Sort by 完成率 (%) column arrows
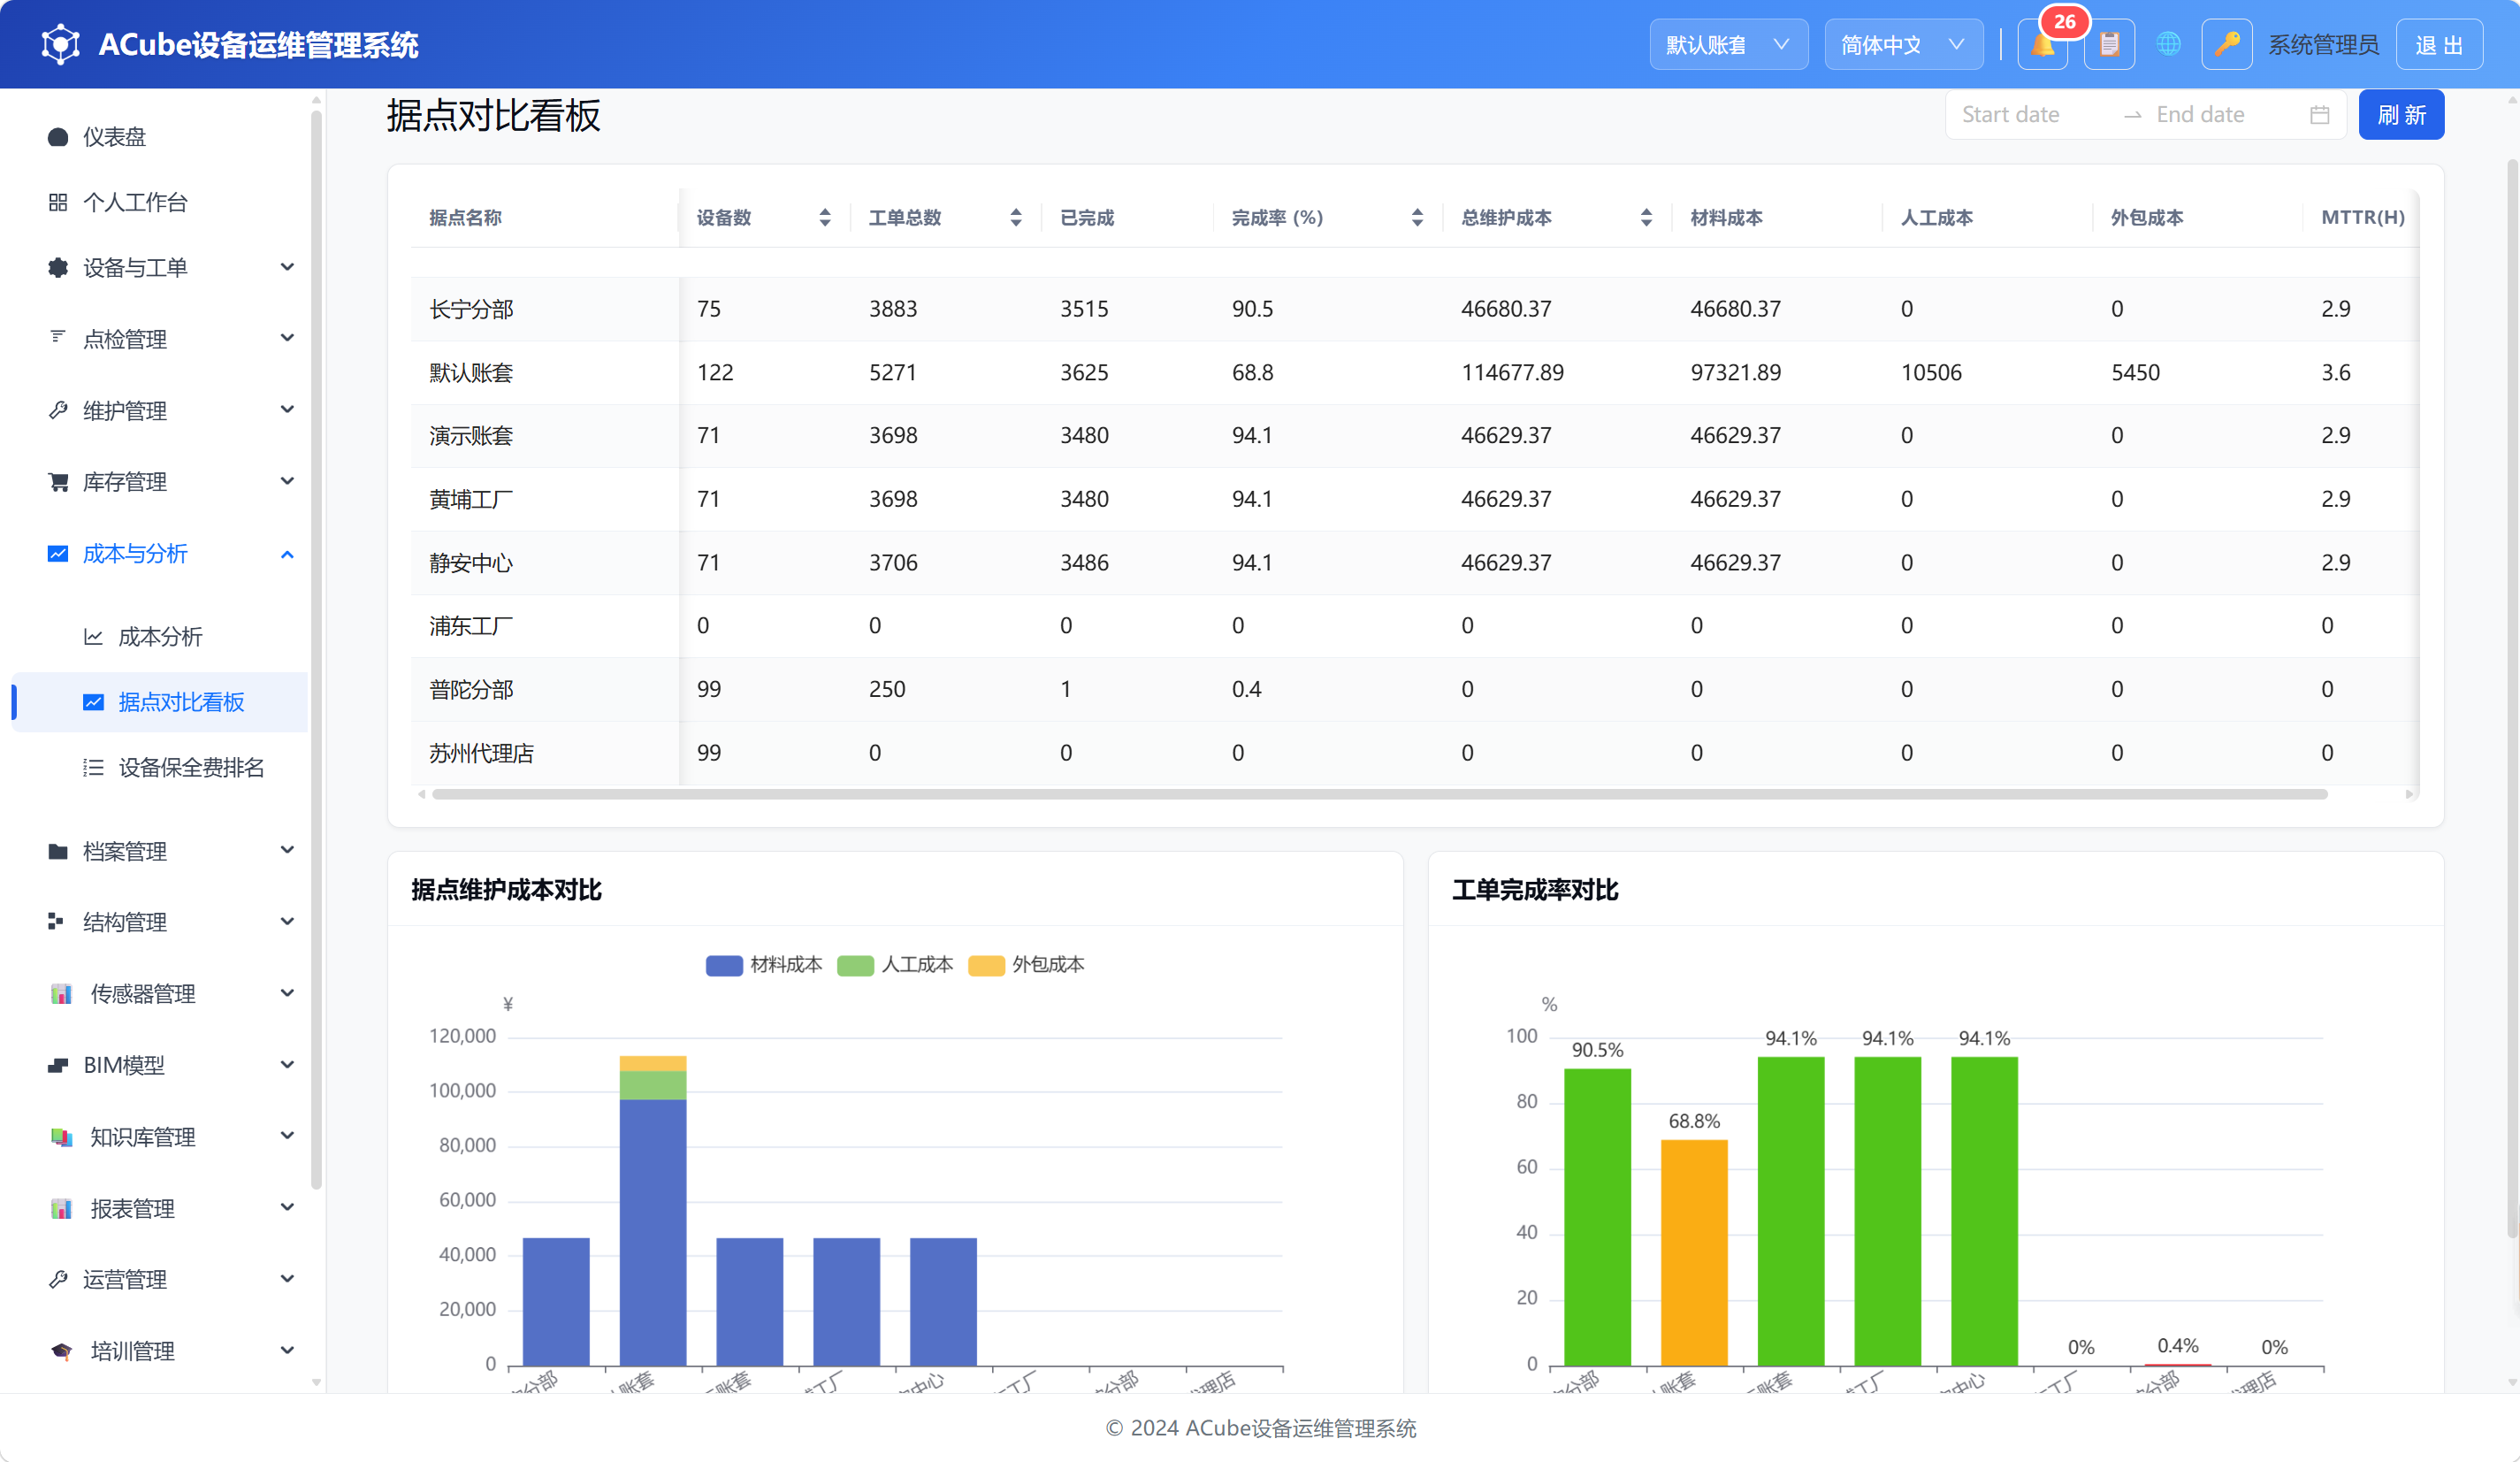Viewport: 2520px width, 1462px height. click(x=1417, y=218)
